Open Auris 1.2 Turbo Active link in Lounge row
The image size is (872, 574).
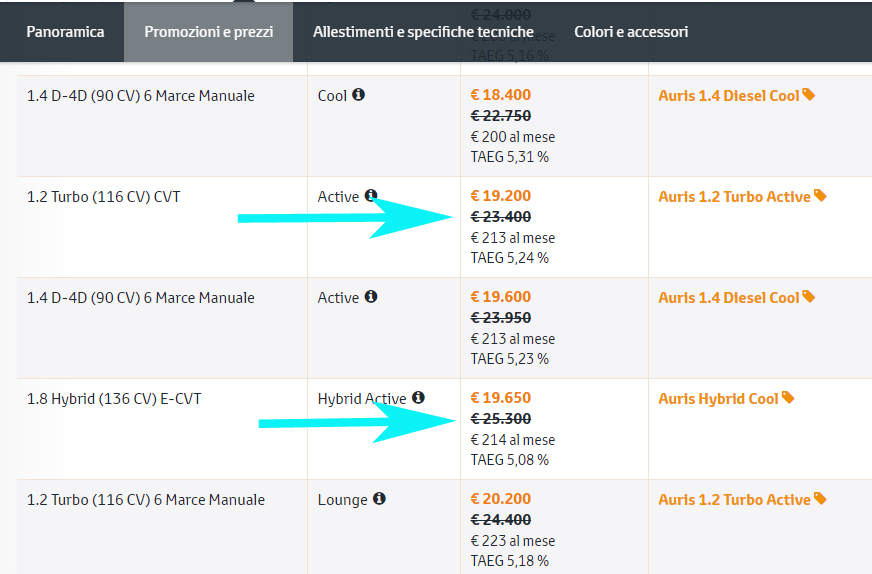tap(734, 500)
